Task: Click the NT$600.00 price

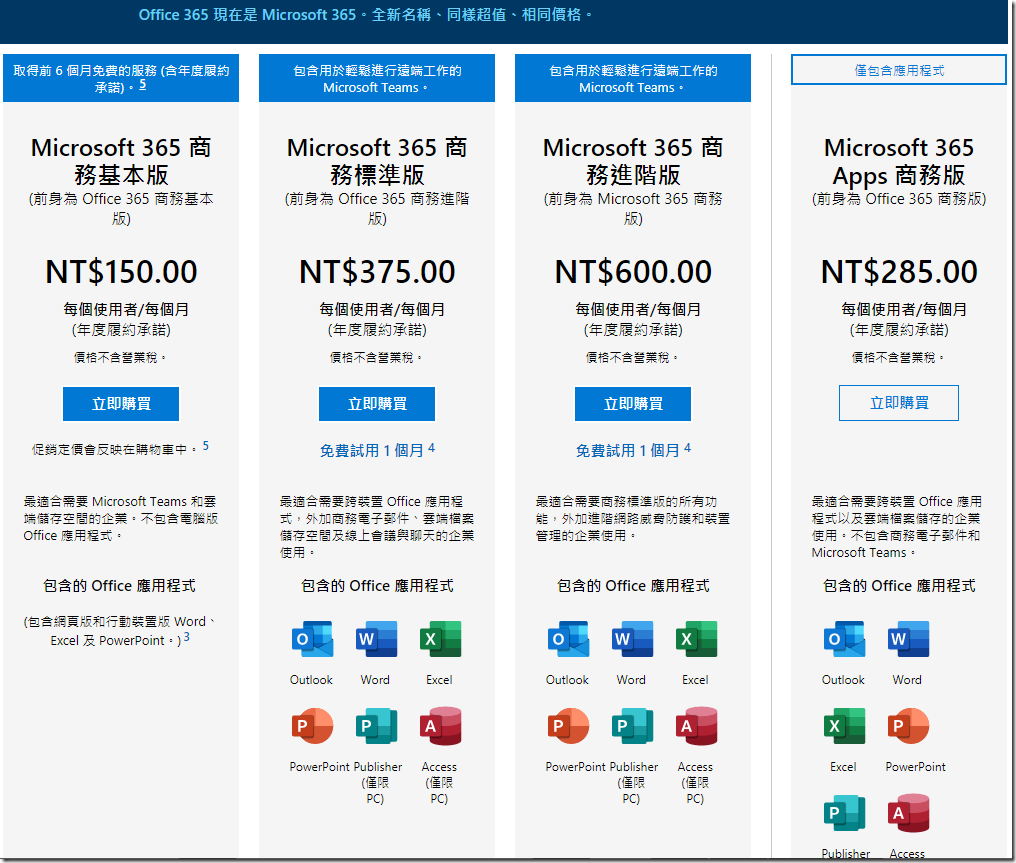Action: tap(633, 271)
